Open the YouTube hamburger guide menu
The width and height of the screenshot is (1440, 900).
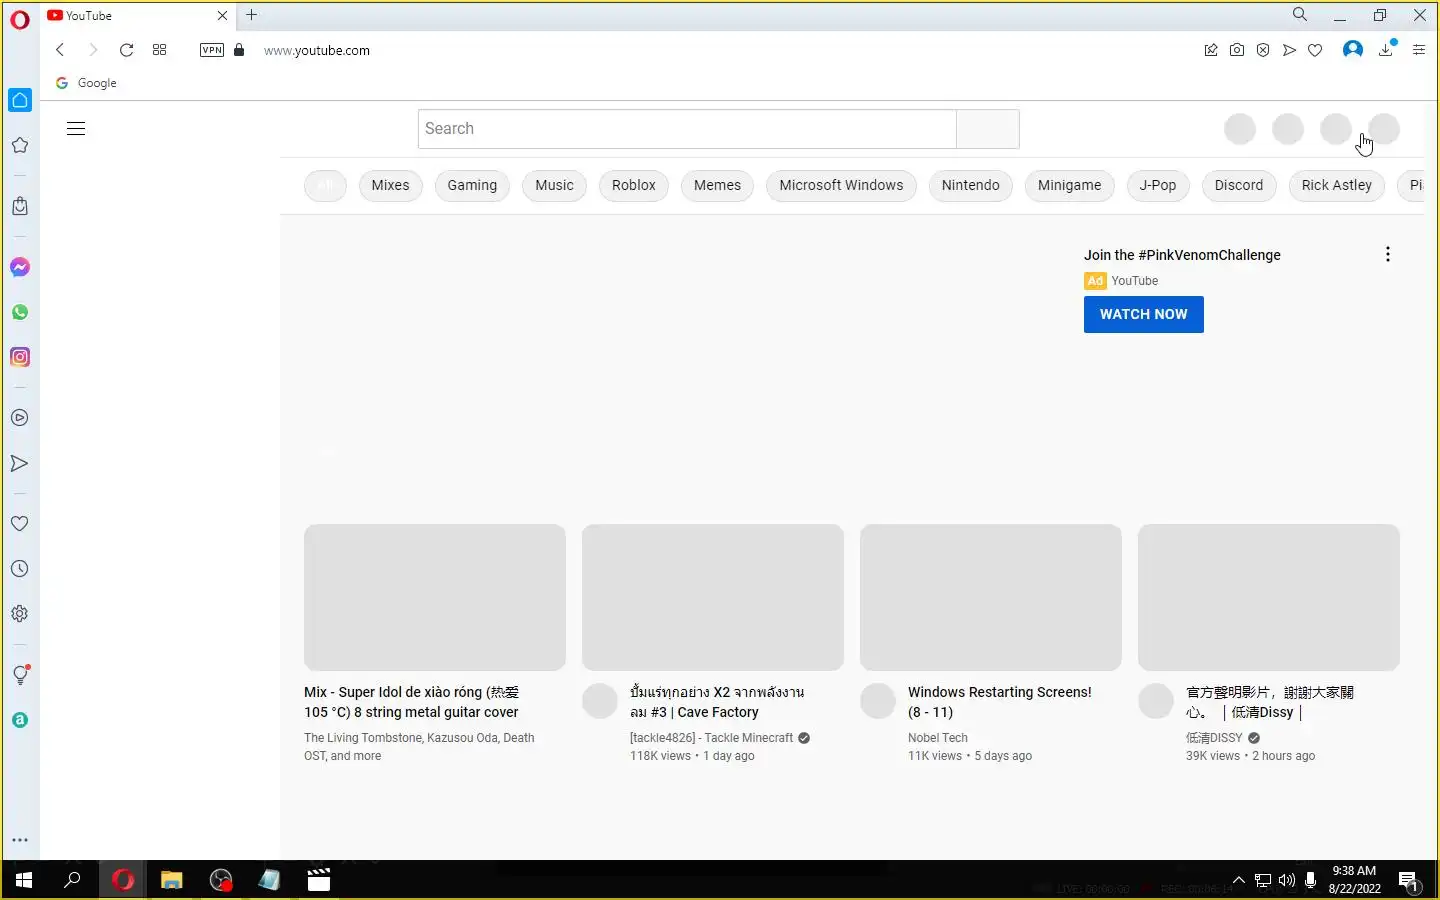(76, 128)
